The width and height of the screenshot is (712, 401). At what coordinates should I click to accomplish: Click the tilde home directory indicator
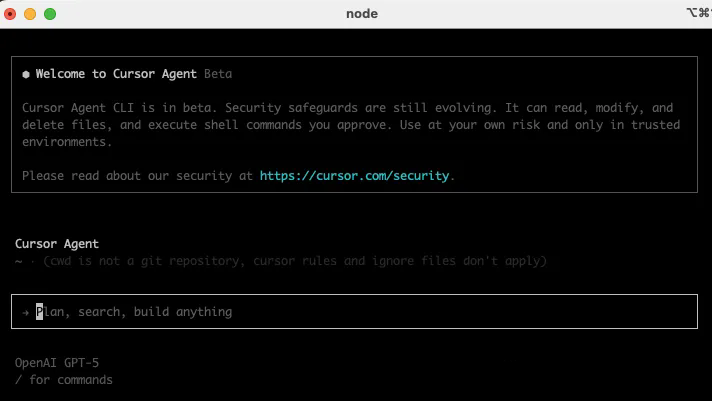click(x=19, y=262)
